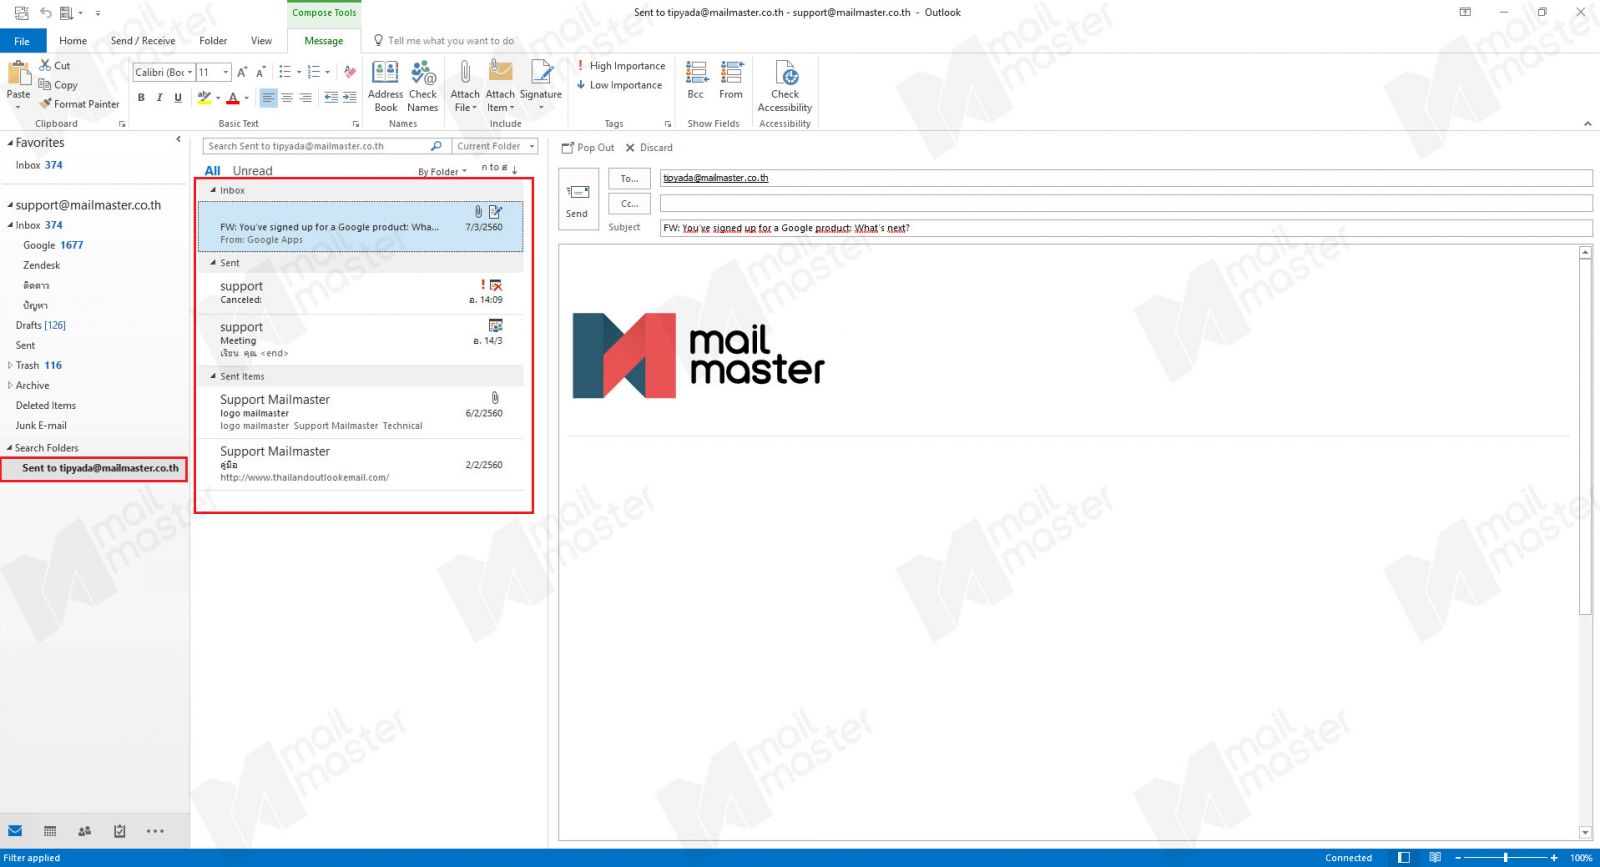Clear all formatting with the eraser icon
Image resolution: width=1600 pixels, height=867 pixels.
coord(349,72)
